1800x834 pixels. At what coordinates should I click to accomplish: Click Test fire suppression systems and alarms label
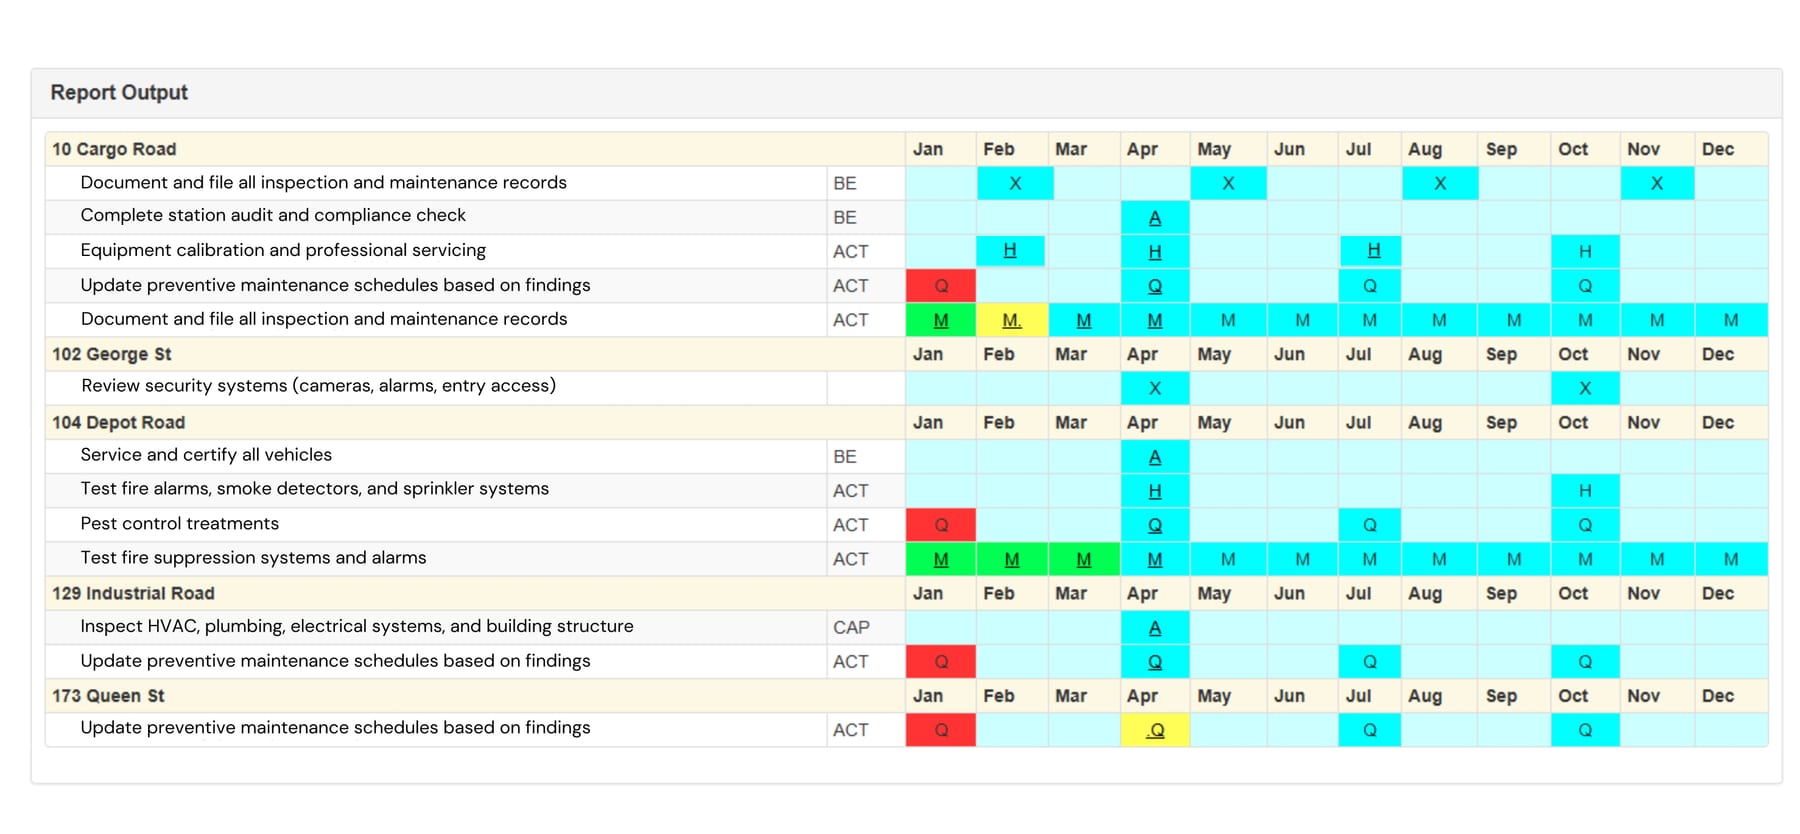point(253,557)
